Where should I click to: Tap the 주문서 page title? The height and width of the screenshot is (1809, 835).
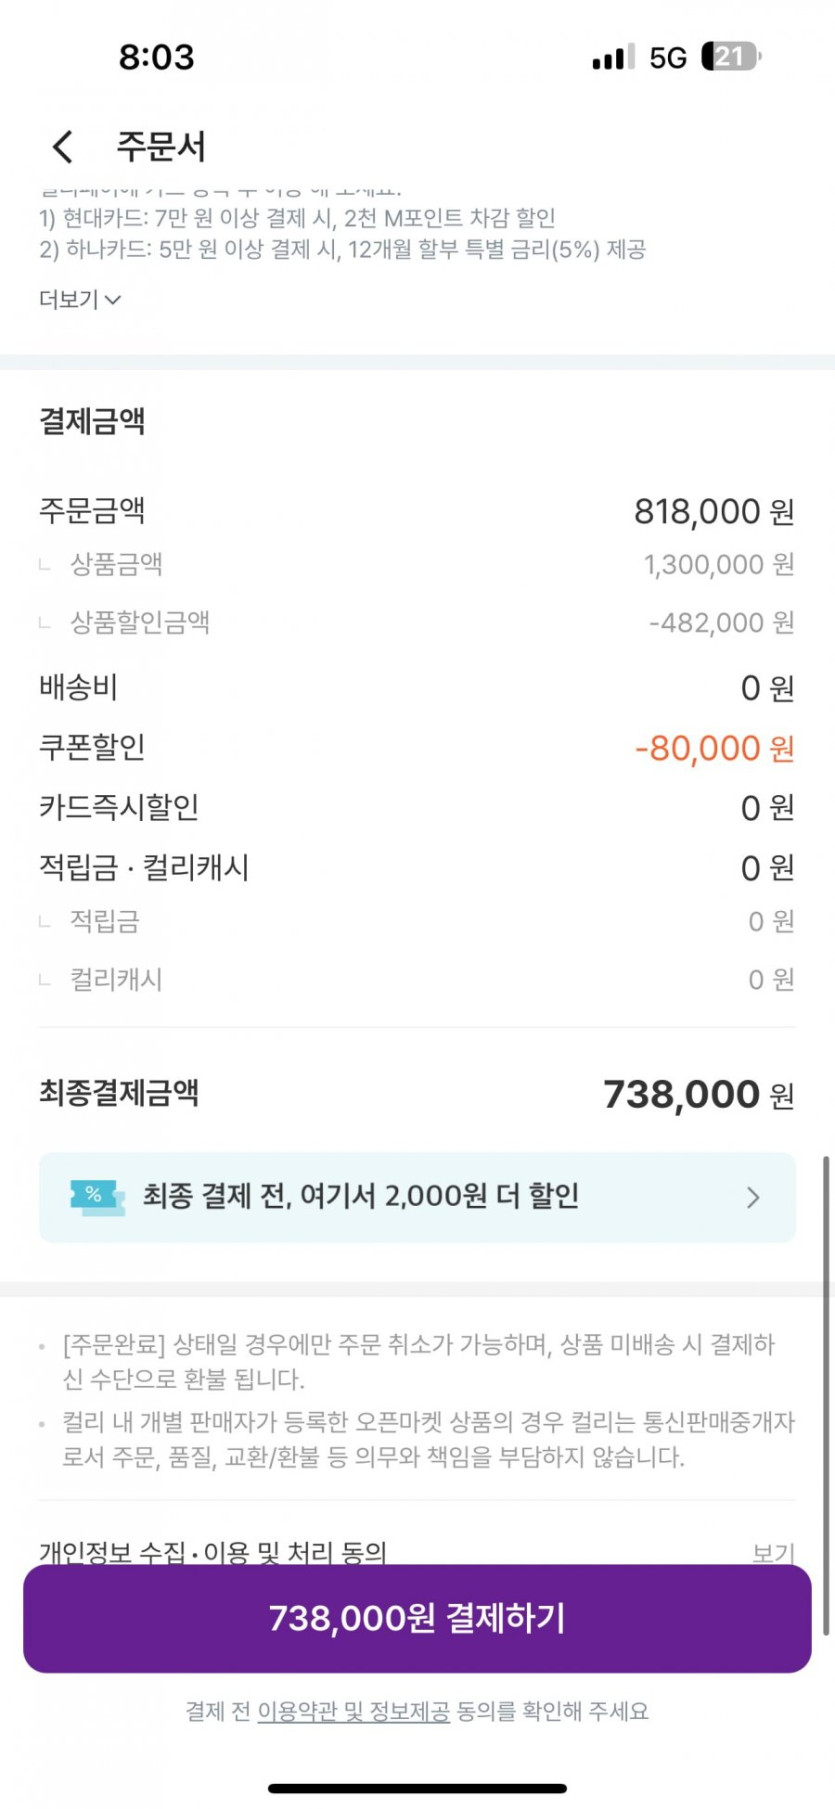pos(161,147)
